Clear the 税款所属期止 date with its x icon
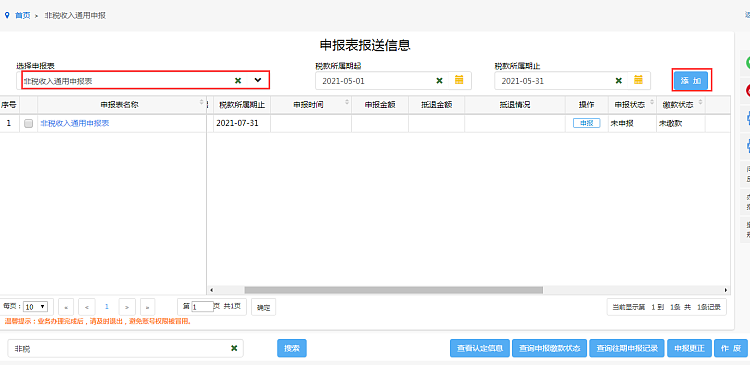Screen dimensions: 750x365 point(618,80)
